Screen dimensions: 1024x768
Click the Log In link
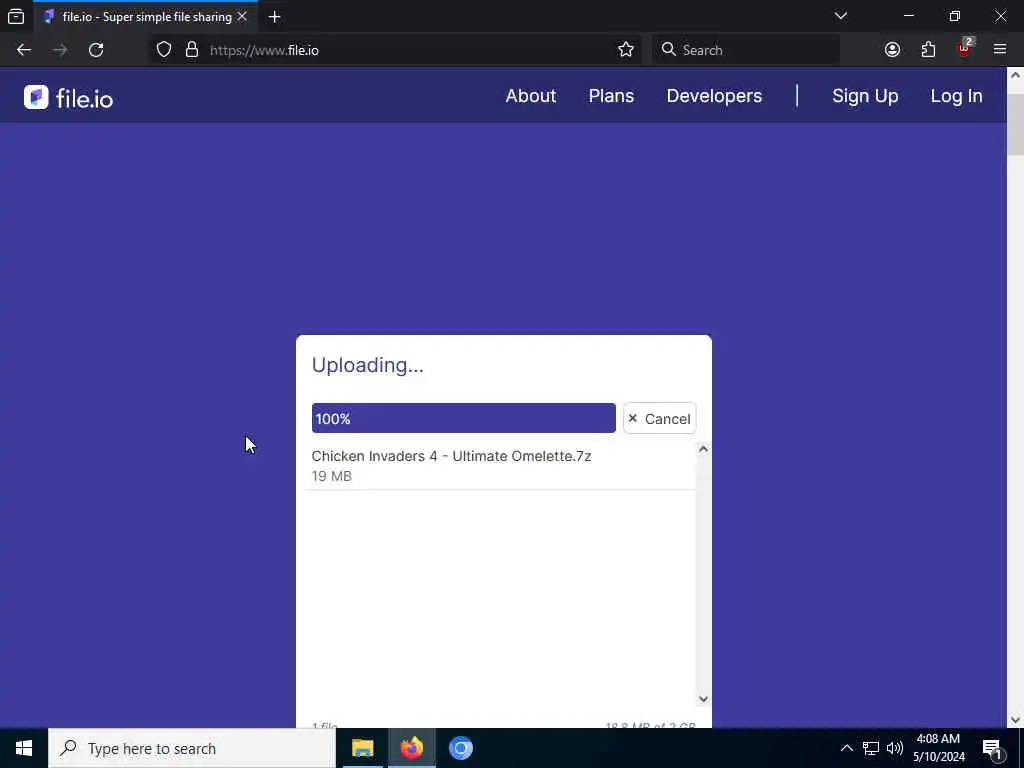click(x=956, y=96)
